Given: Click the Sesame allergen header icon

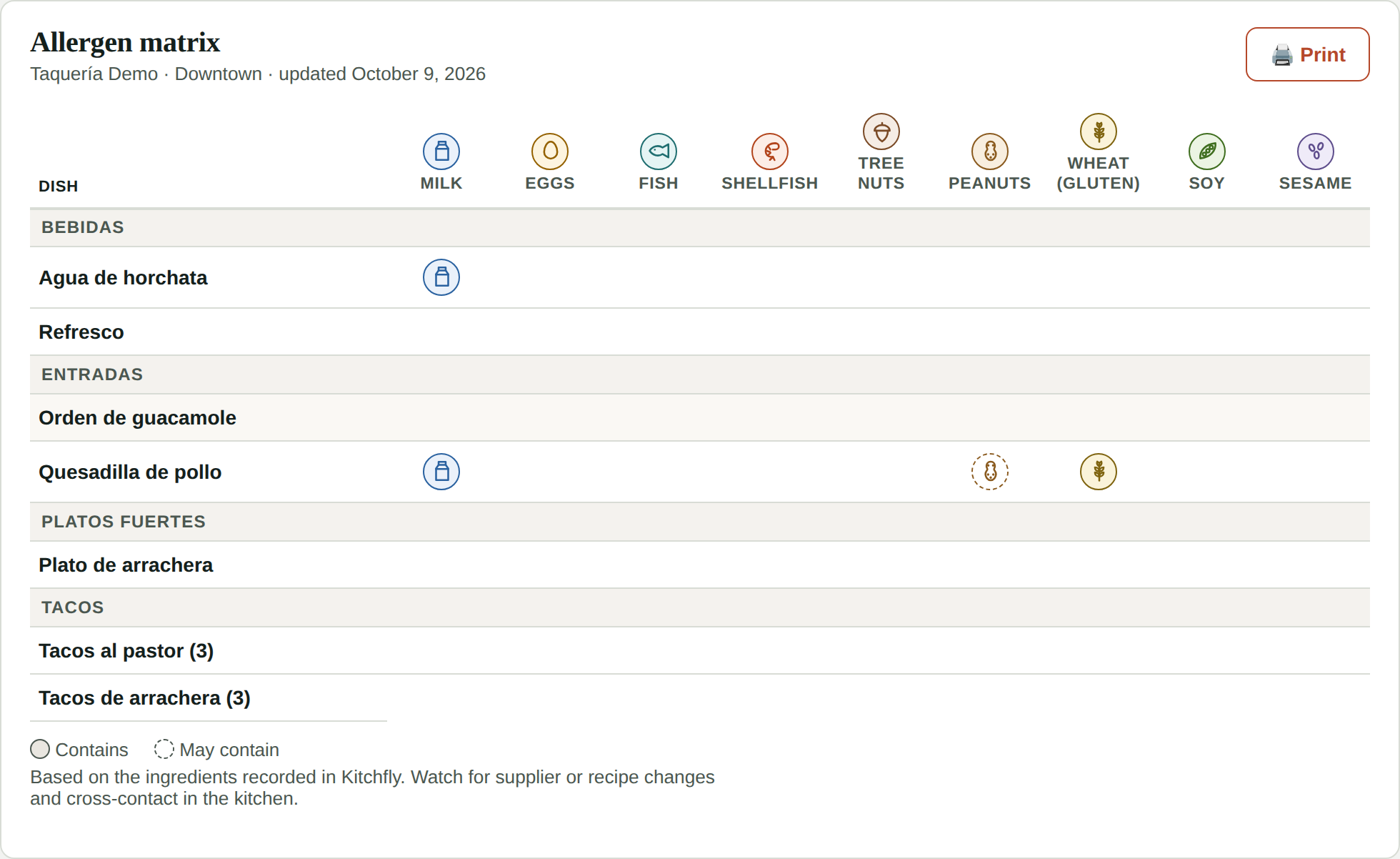Looking at the screenshot, I should pyautogui.click(x=1316, y=152).
